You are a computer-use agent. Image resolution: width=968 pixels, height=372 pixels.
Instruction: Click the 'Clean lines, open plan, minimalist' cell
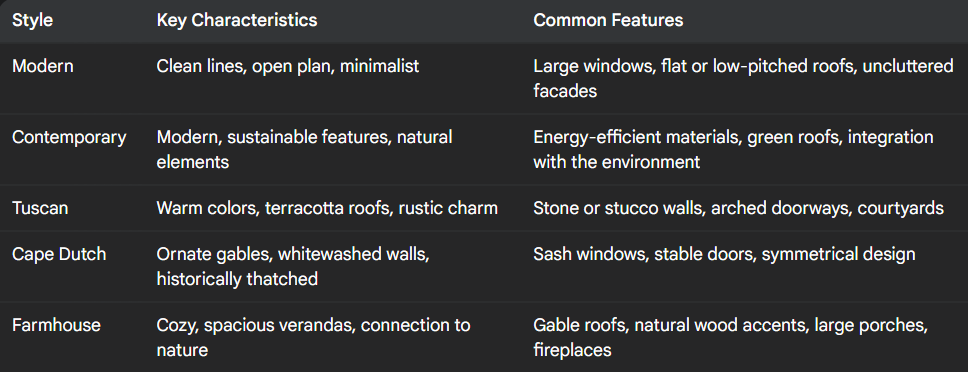point(288,66)
